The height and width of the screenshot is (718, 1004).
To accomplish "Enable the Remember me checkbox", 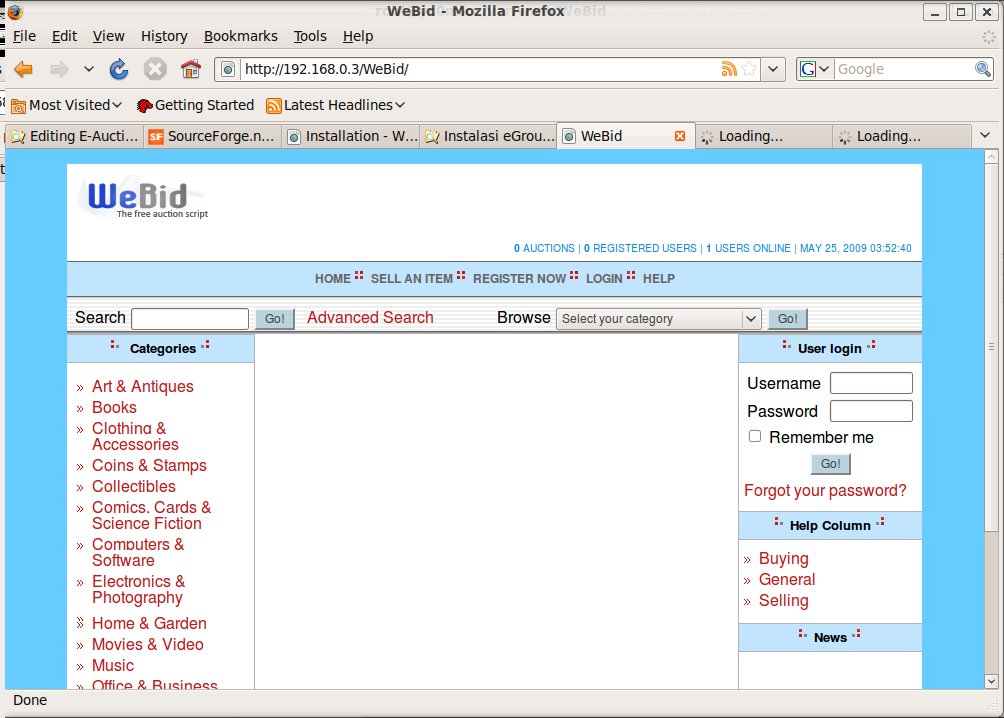I will pyautogui.click(x=755, y=436).
